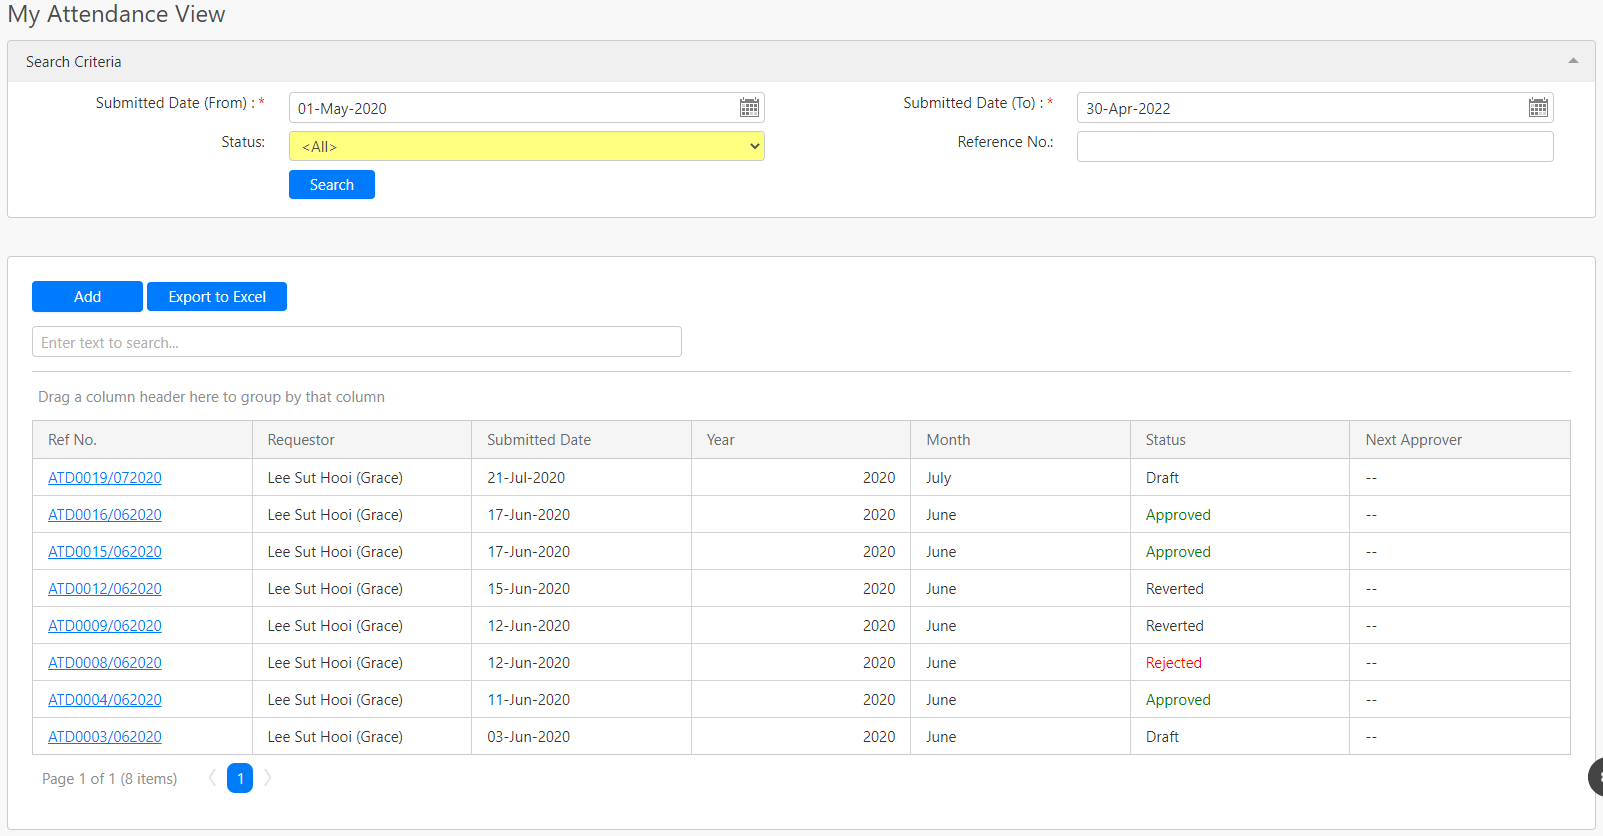Open record ATD0015/062020

(x=105, y=552)
